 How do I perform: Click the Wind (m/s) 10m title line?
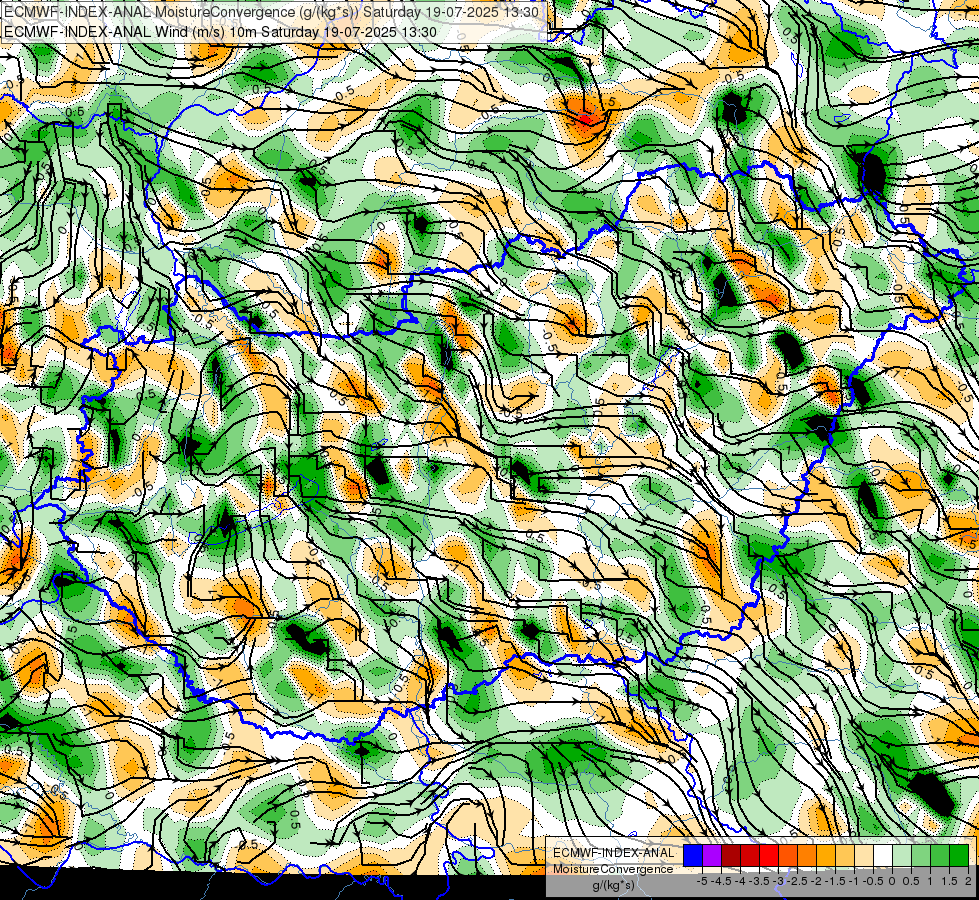(220, 32)
